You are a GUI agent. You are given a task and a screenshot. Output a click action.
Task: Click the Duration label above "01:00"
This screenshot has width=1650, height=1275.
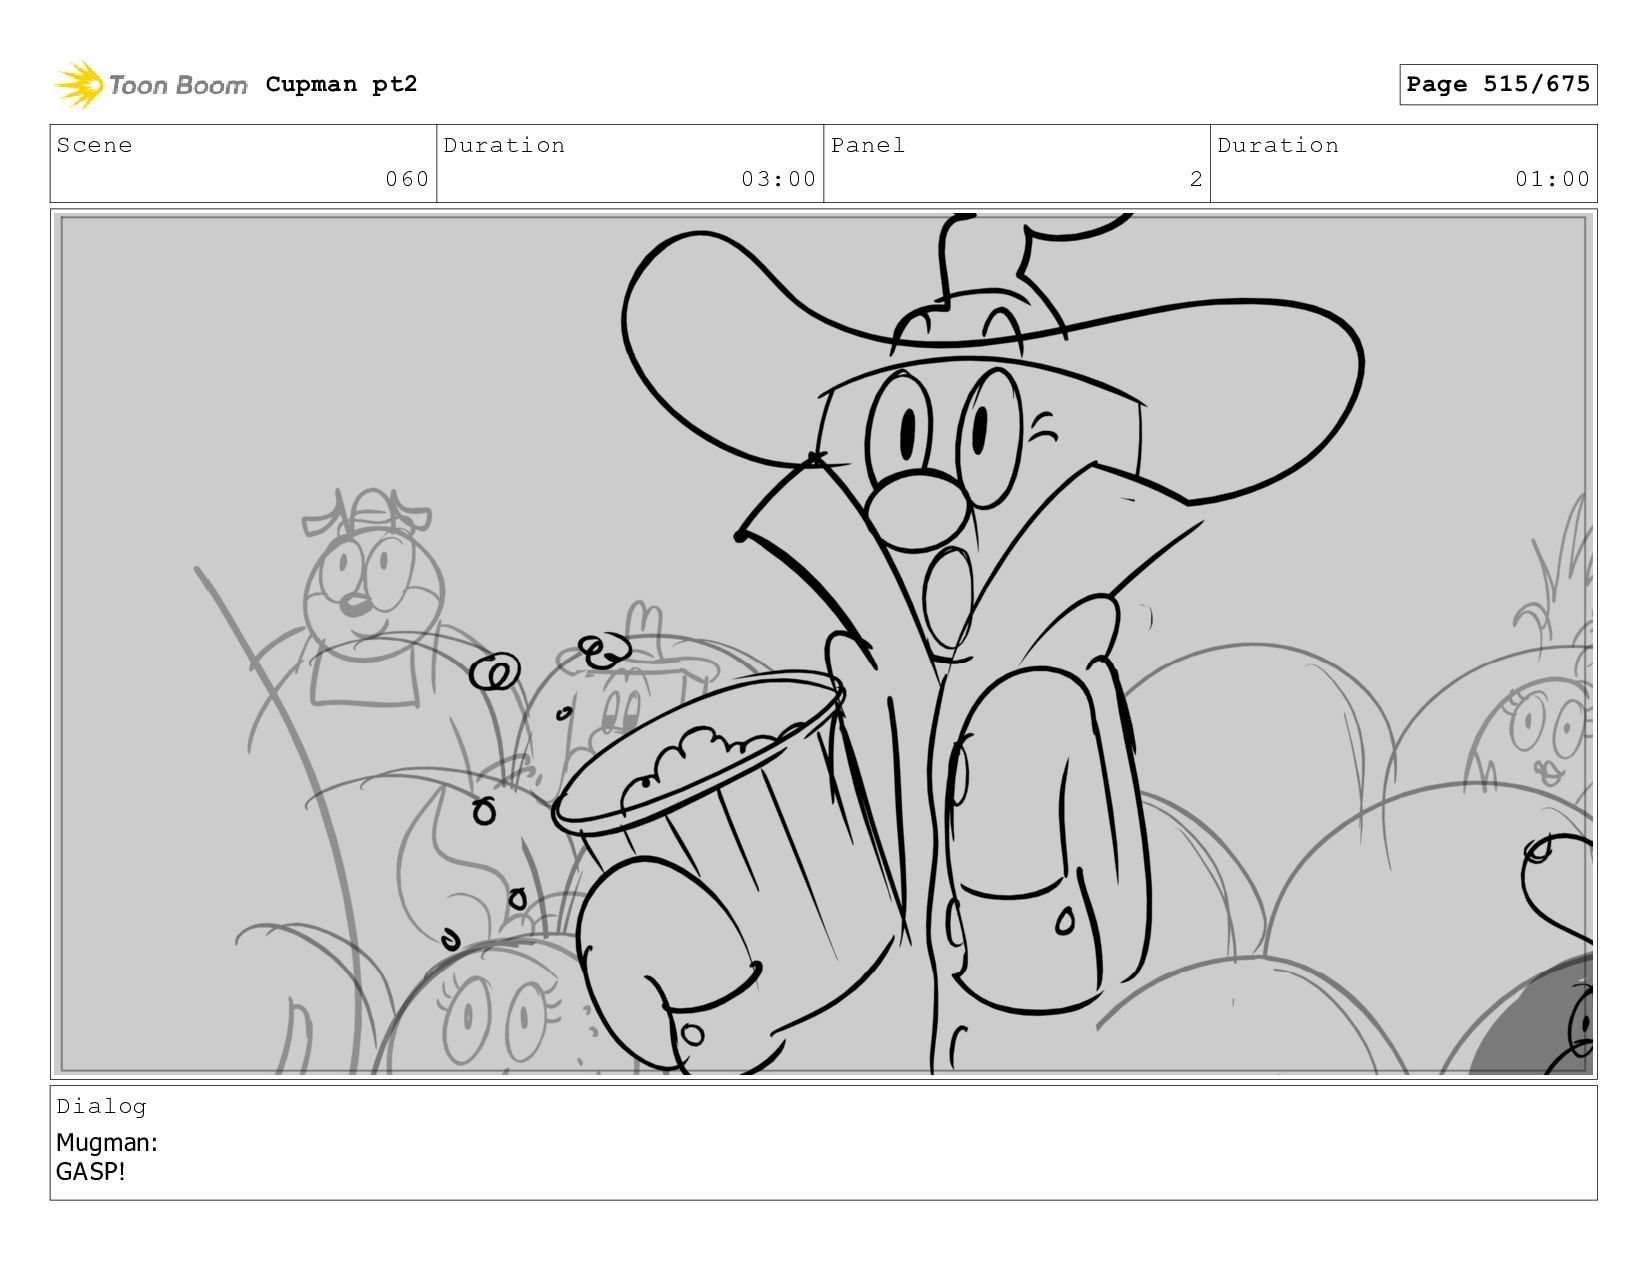coord(1278,145)
